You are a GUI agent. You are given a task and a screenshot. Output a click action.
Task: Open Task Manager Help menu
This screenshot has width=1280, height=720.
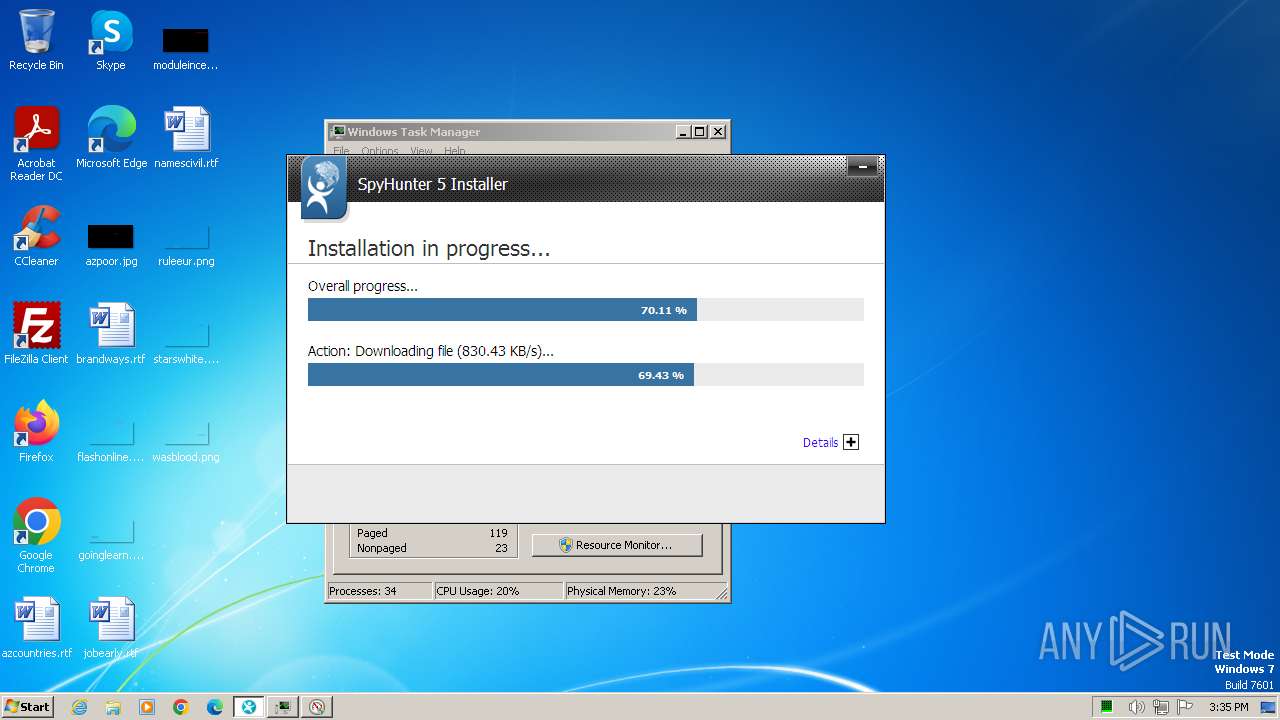[455, 151]
